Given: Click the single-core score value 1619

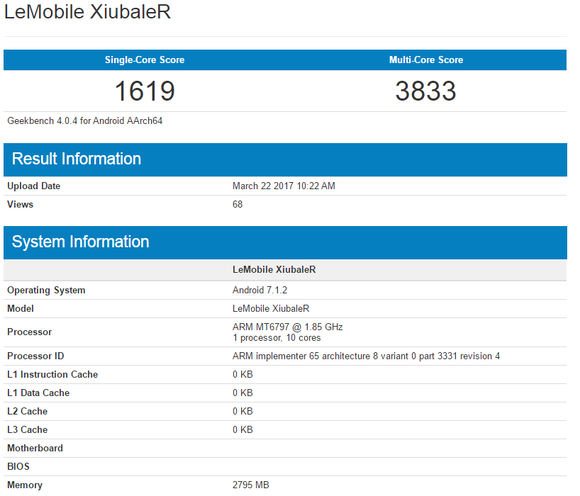Looking at the screenshot, I should pyautogui.click(x=145, y=91).
